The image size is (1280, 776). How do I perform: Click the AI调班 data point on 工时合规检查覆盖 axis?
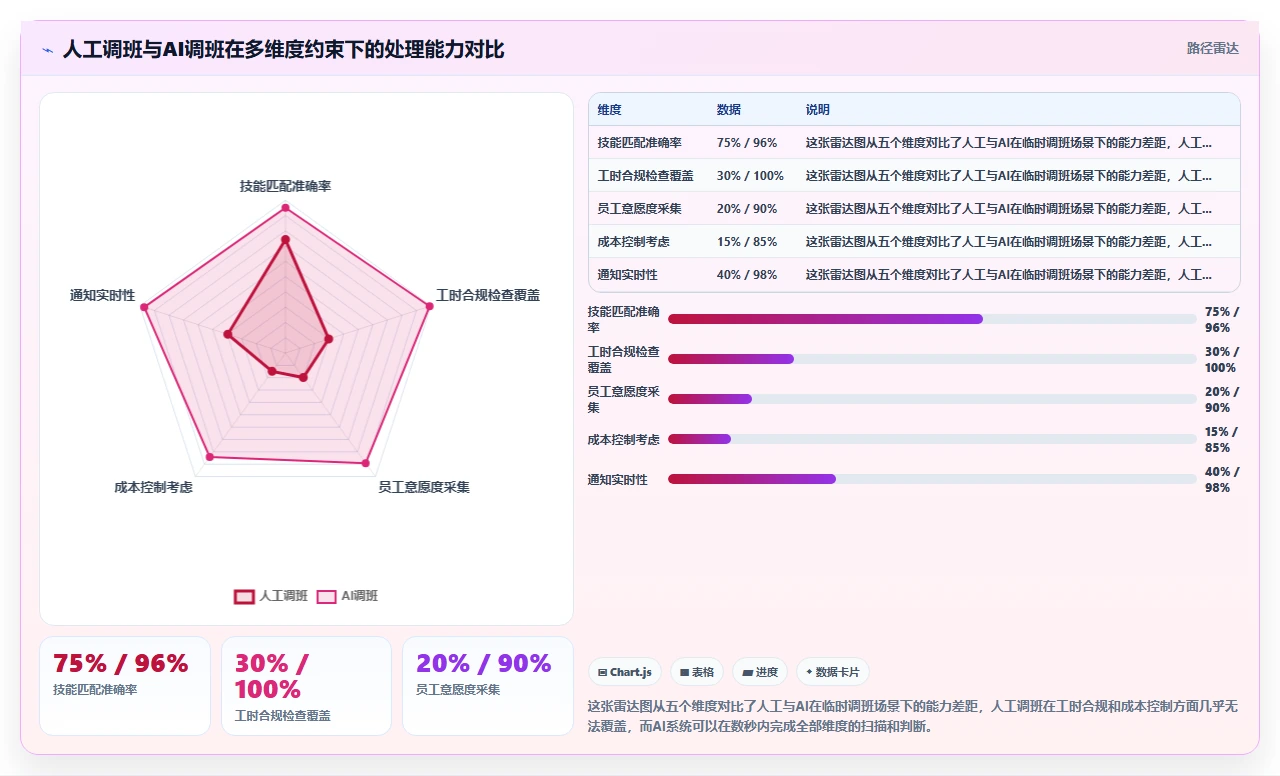(x=430, y=307)
